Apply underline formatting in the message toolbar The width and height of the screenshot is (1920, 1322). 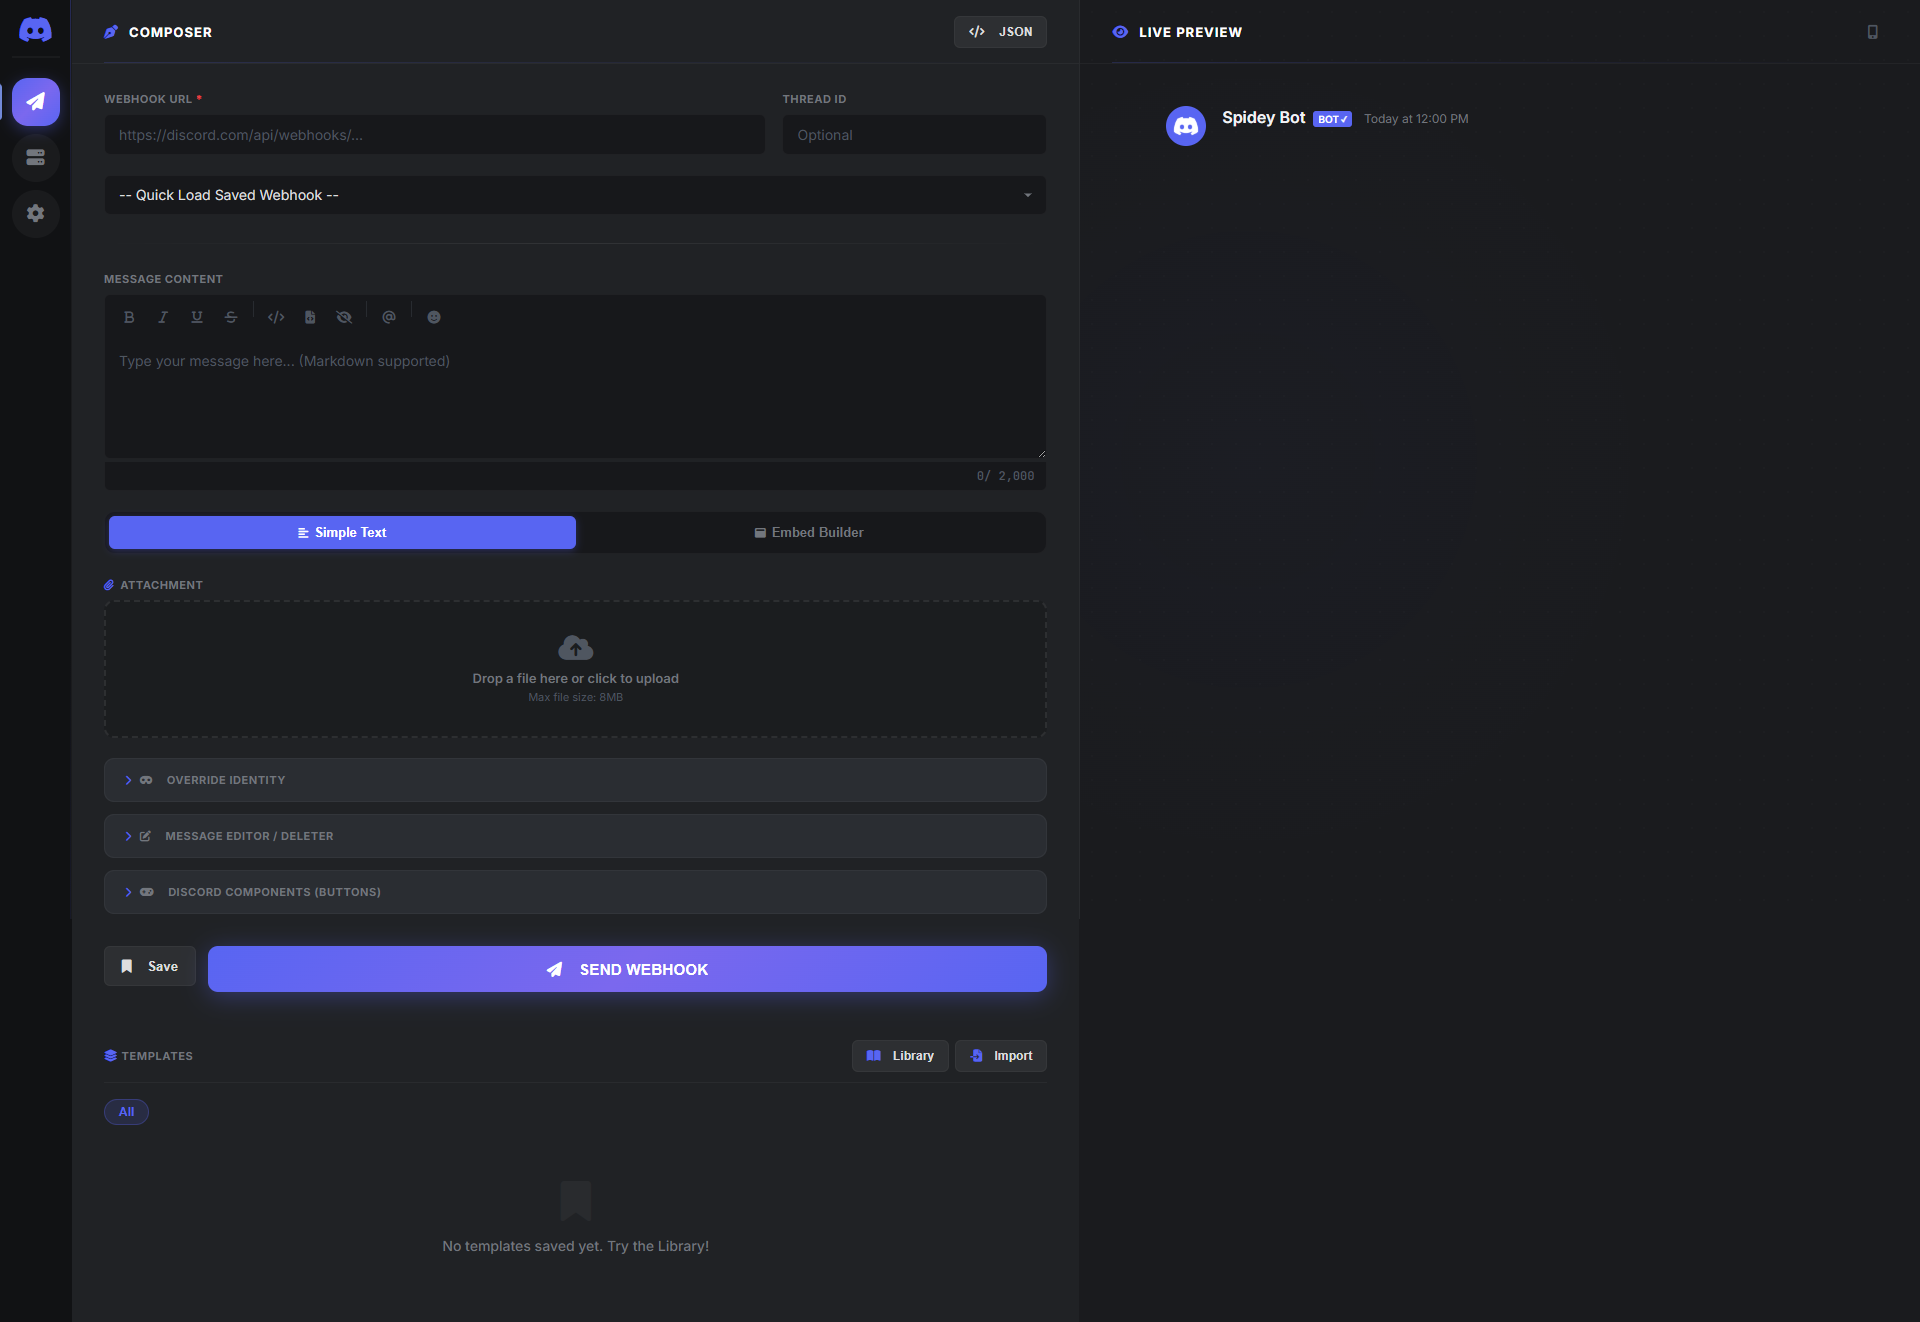tap(197, 317)
